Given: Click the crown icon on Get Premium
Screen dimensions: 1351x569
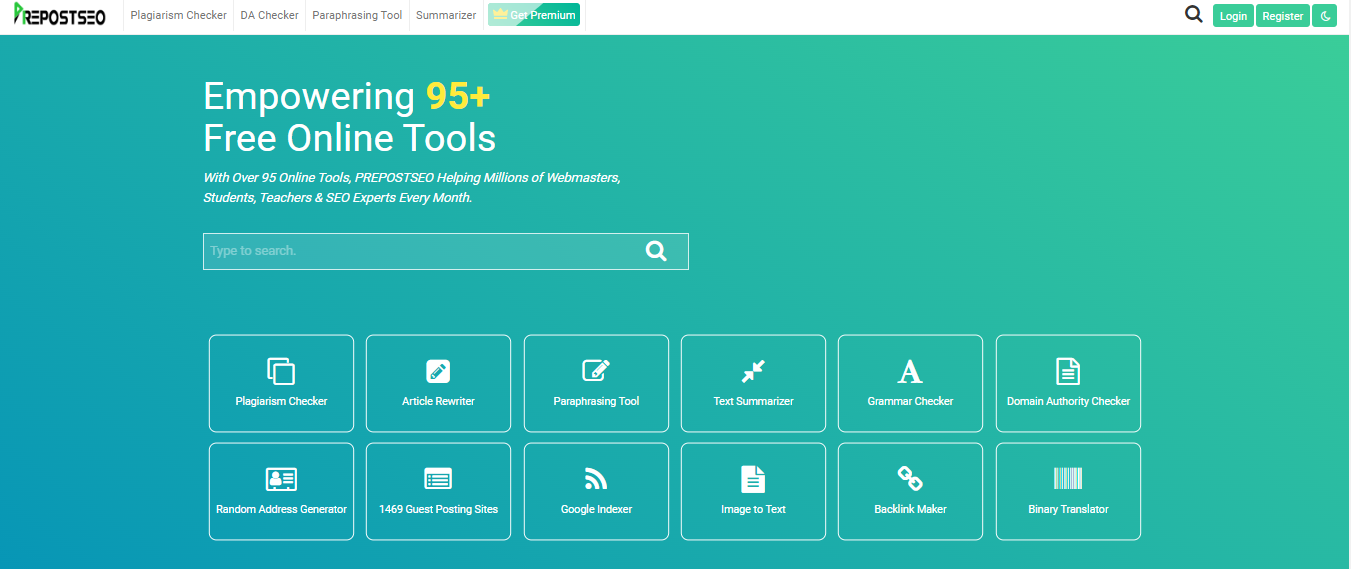Looking at the screenshot, I should pyautogui.click(x=501, y=15).
